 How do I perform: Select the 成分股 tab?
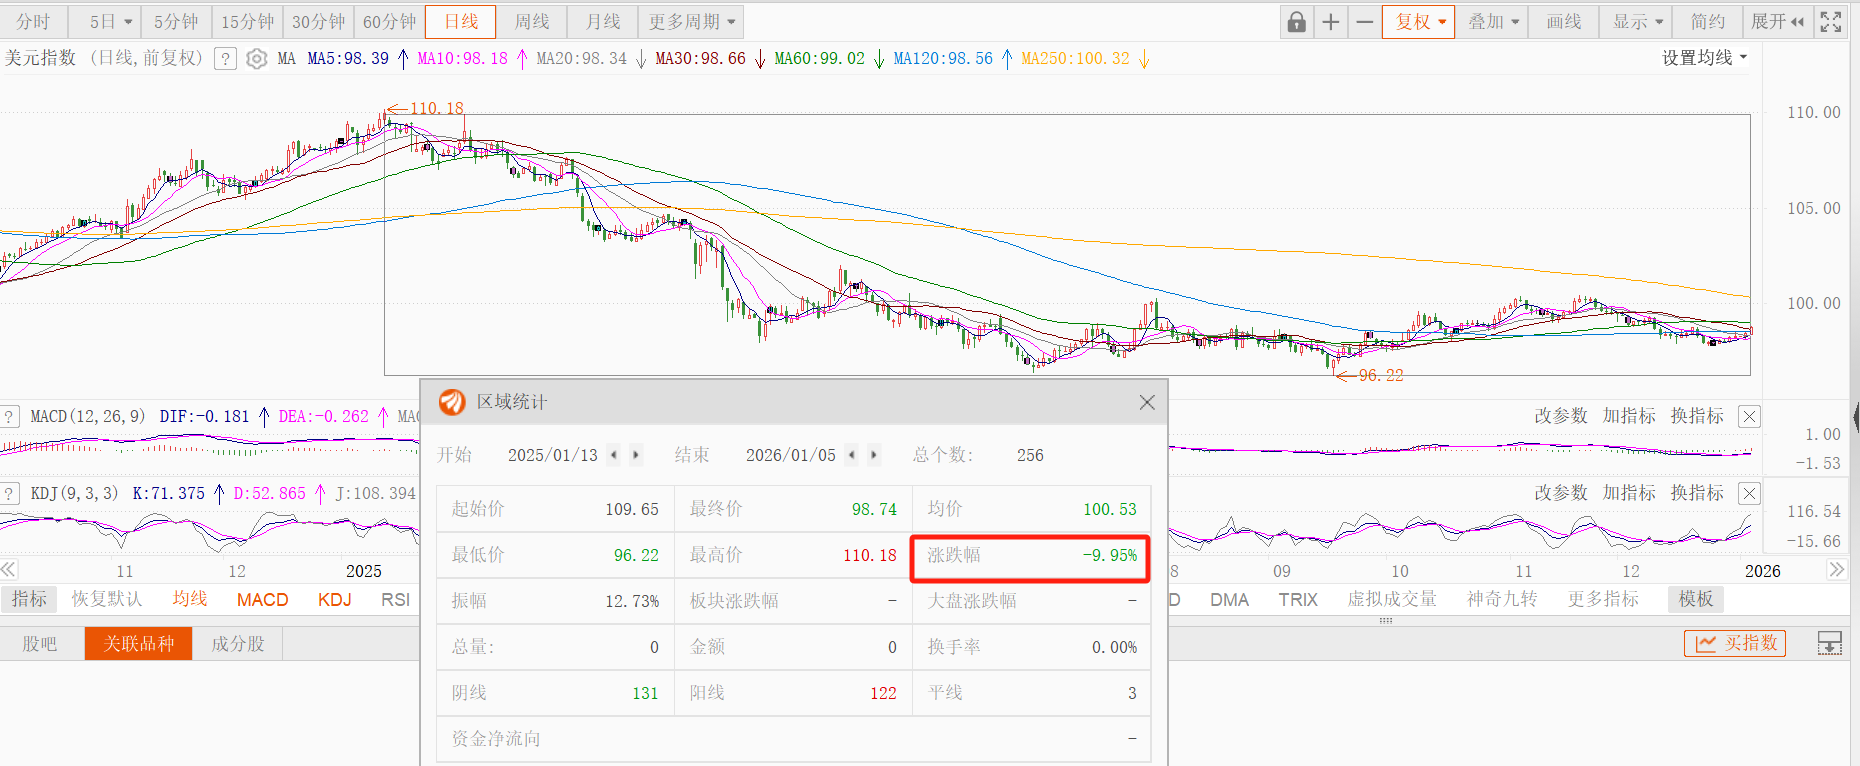coord(238,644)
